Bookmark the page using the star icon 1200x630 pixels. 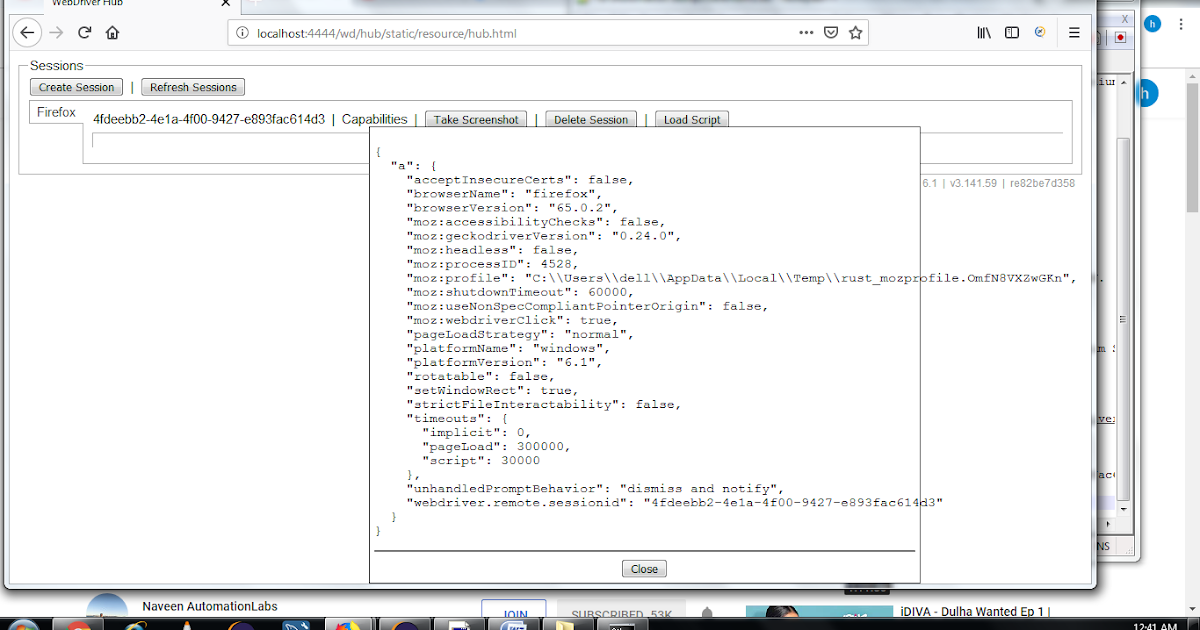pyautogui.click(x=855, y=33)
